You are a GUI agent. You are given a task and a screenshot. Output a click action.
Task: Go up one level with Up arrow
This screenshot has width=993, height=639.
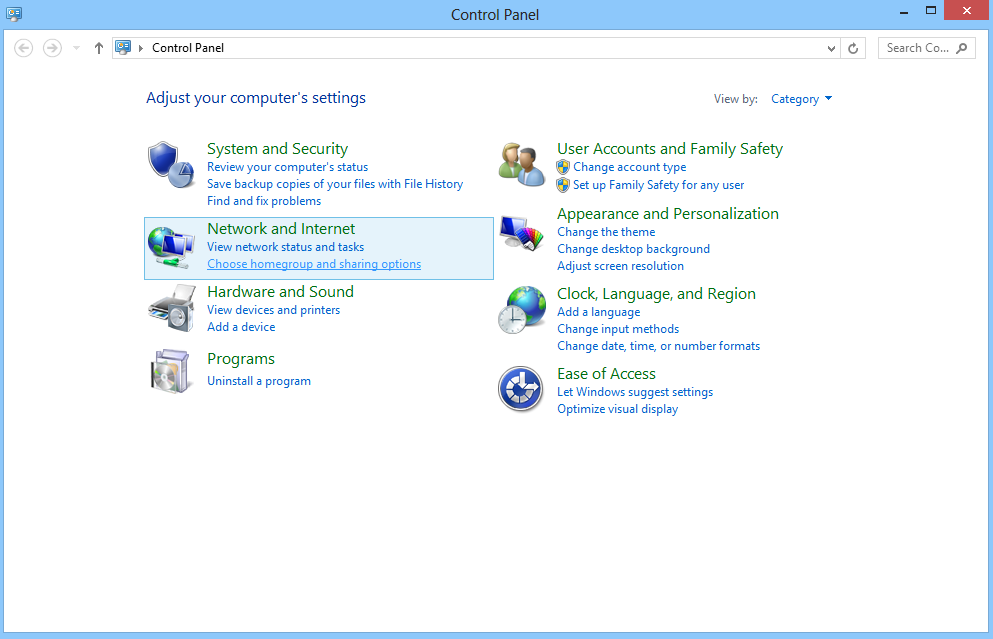98,48
